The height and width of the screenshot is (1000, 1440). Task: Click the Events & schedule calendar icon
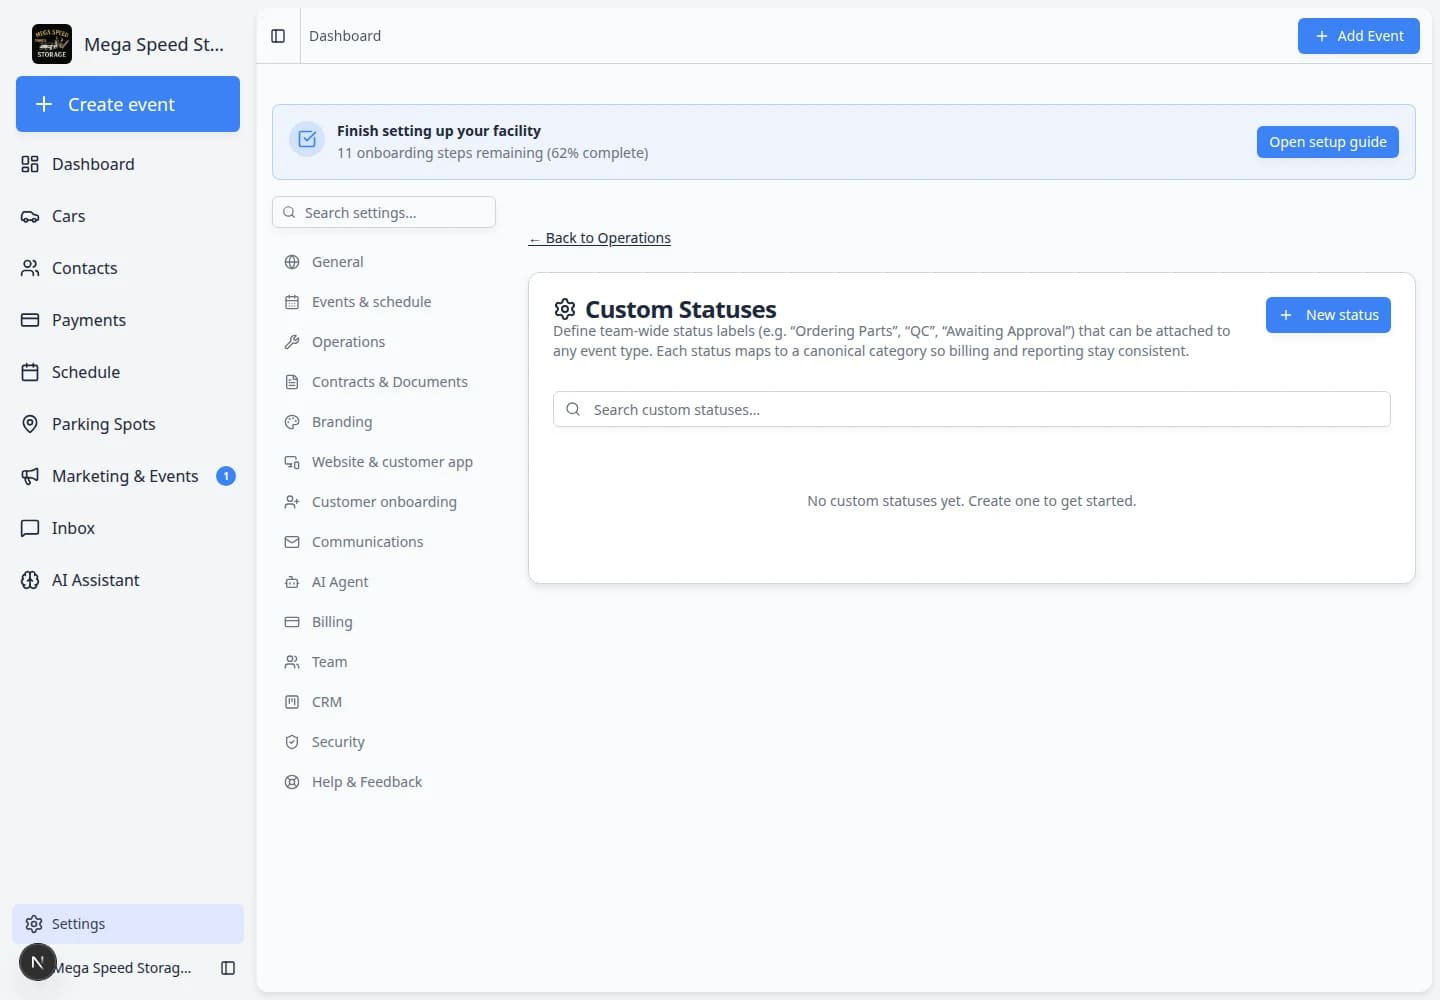tap(292, 302)
